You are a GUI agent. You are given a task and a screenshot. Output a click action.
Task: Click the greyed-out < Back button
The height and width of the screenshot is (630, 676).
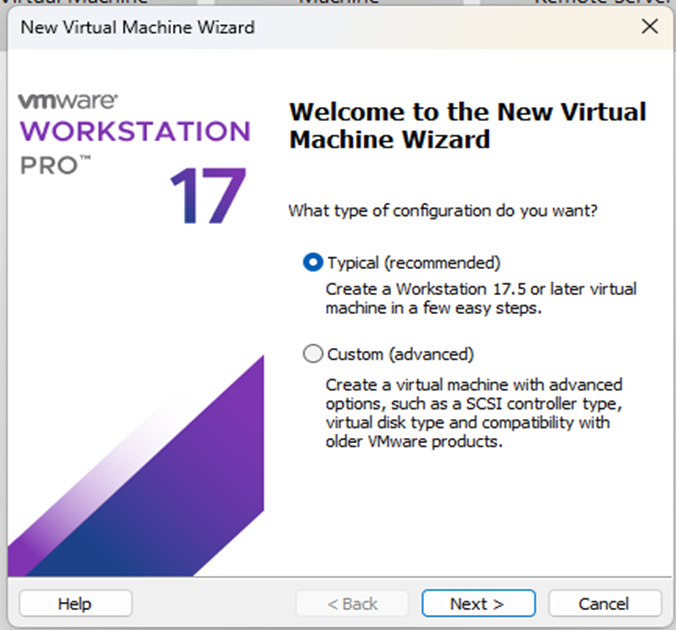350,603
